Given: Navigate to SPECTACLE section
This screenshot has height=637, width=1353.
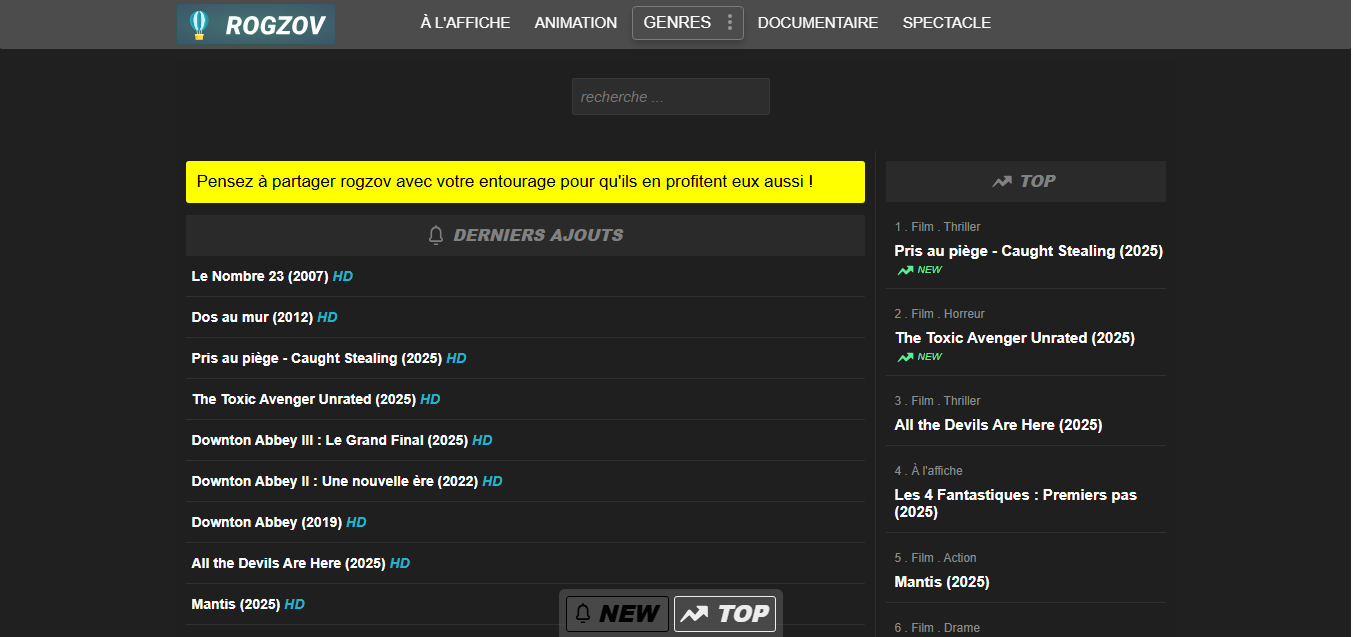Looking at the screenshot, I should pyautogui.click(x=946, y=23).
